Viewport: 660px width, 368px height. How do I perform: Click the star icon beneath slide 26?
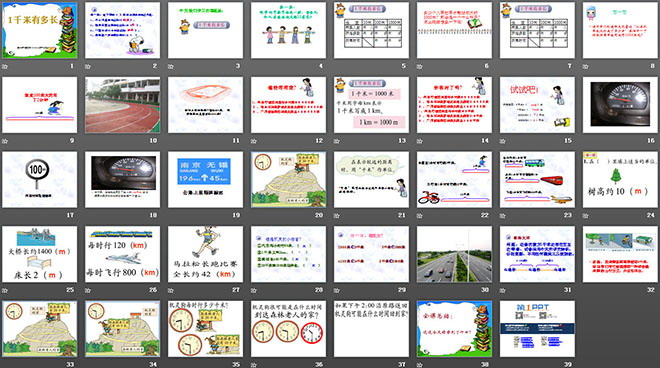tap(88, 290)
